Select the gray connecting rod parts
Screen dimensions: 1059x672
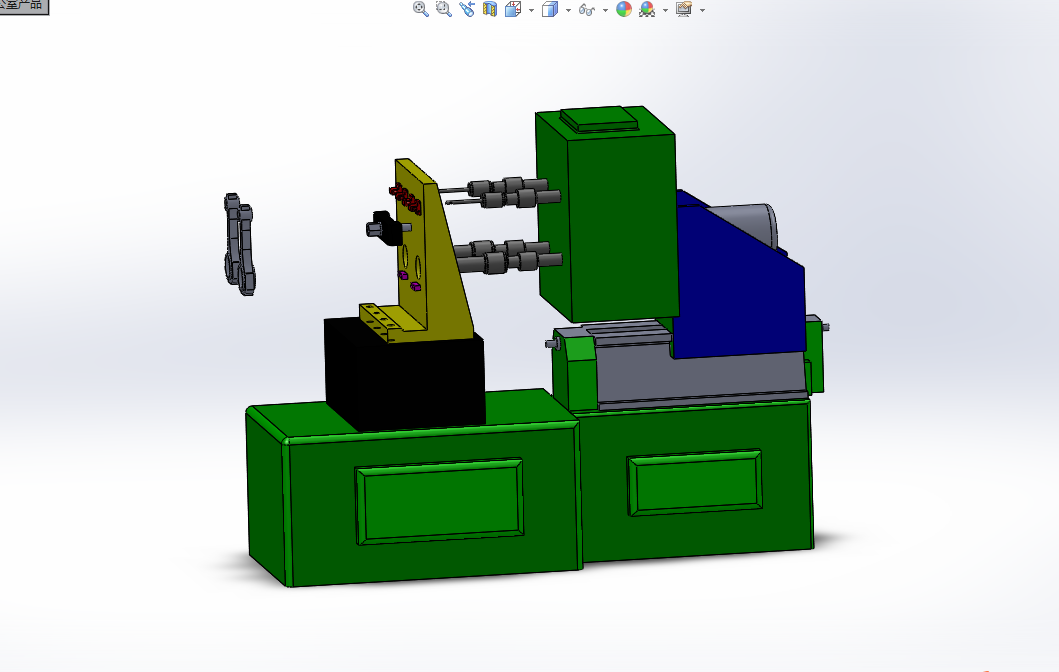click(x=240, y=244)
